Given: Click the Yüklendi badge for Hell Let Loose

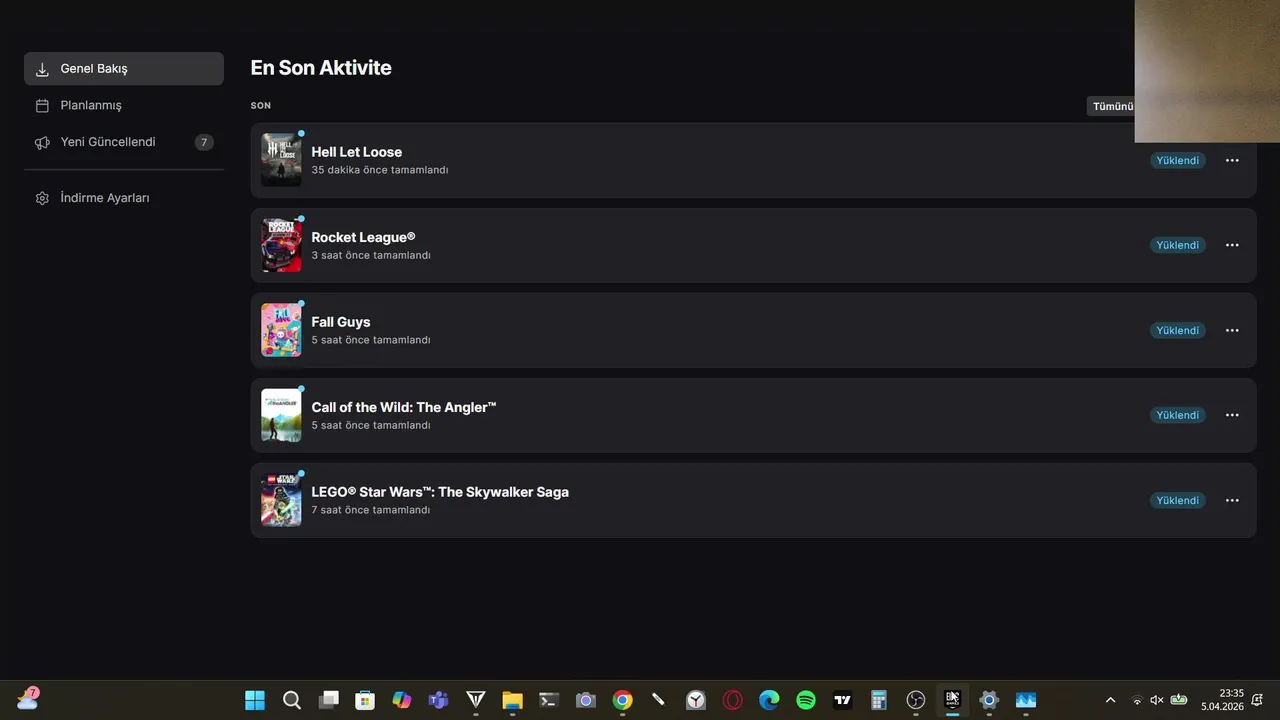Looking at the screenshot, I should (x=1177, y=160).
